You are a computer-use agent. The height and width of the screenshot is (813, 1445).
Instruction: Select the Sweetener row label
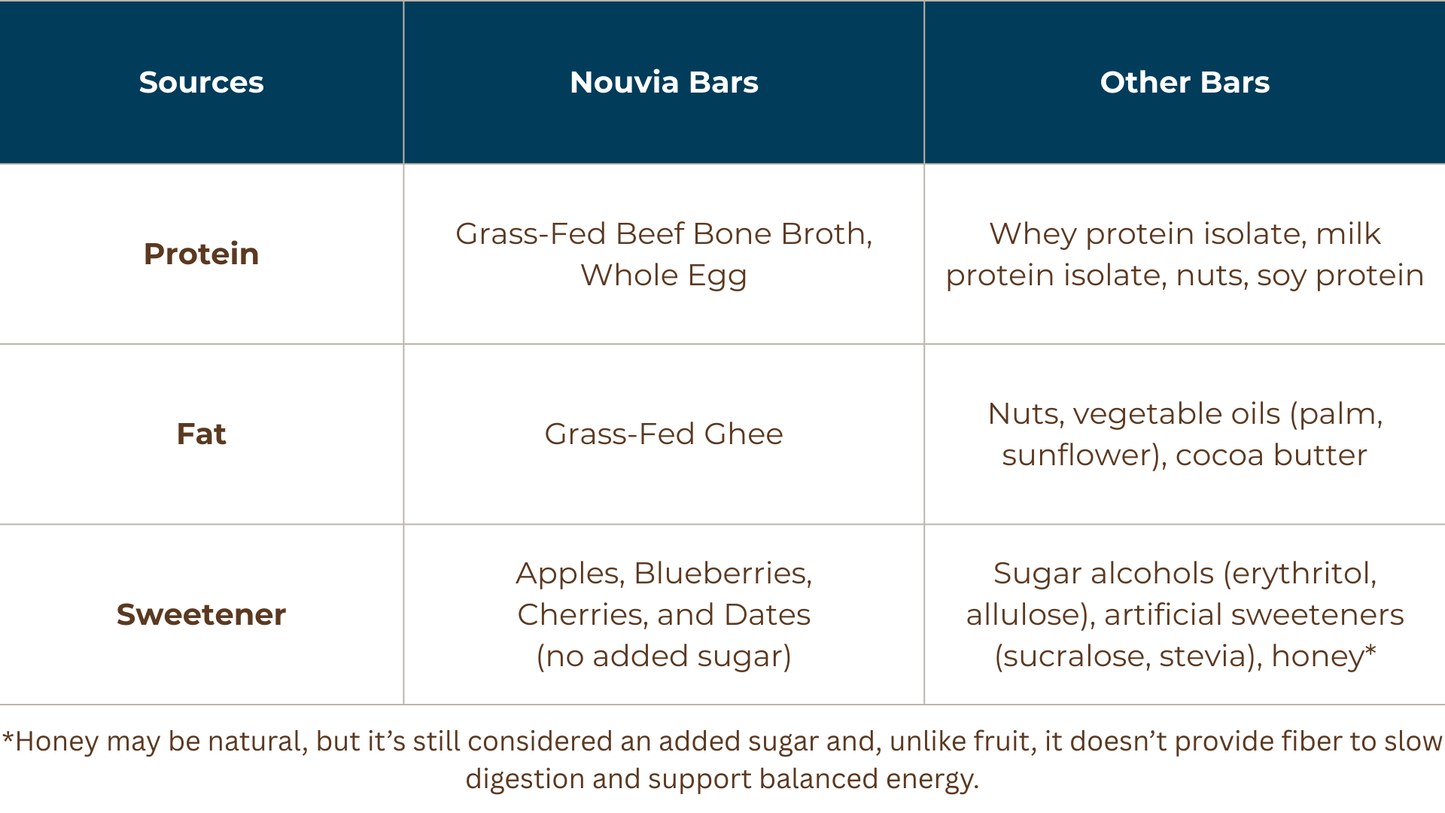[201, 614]
